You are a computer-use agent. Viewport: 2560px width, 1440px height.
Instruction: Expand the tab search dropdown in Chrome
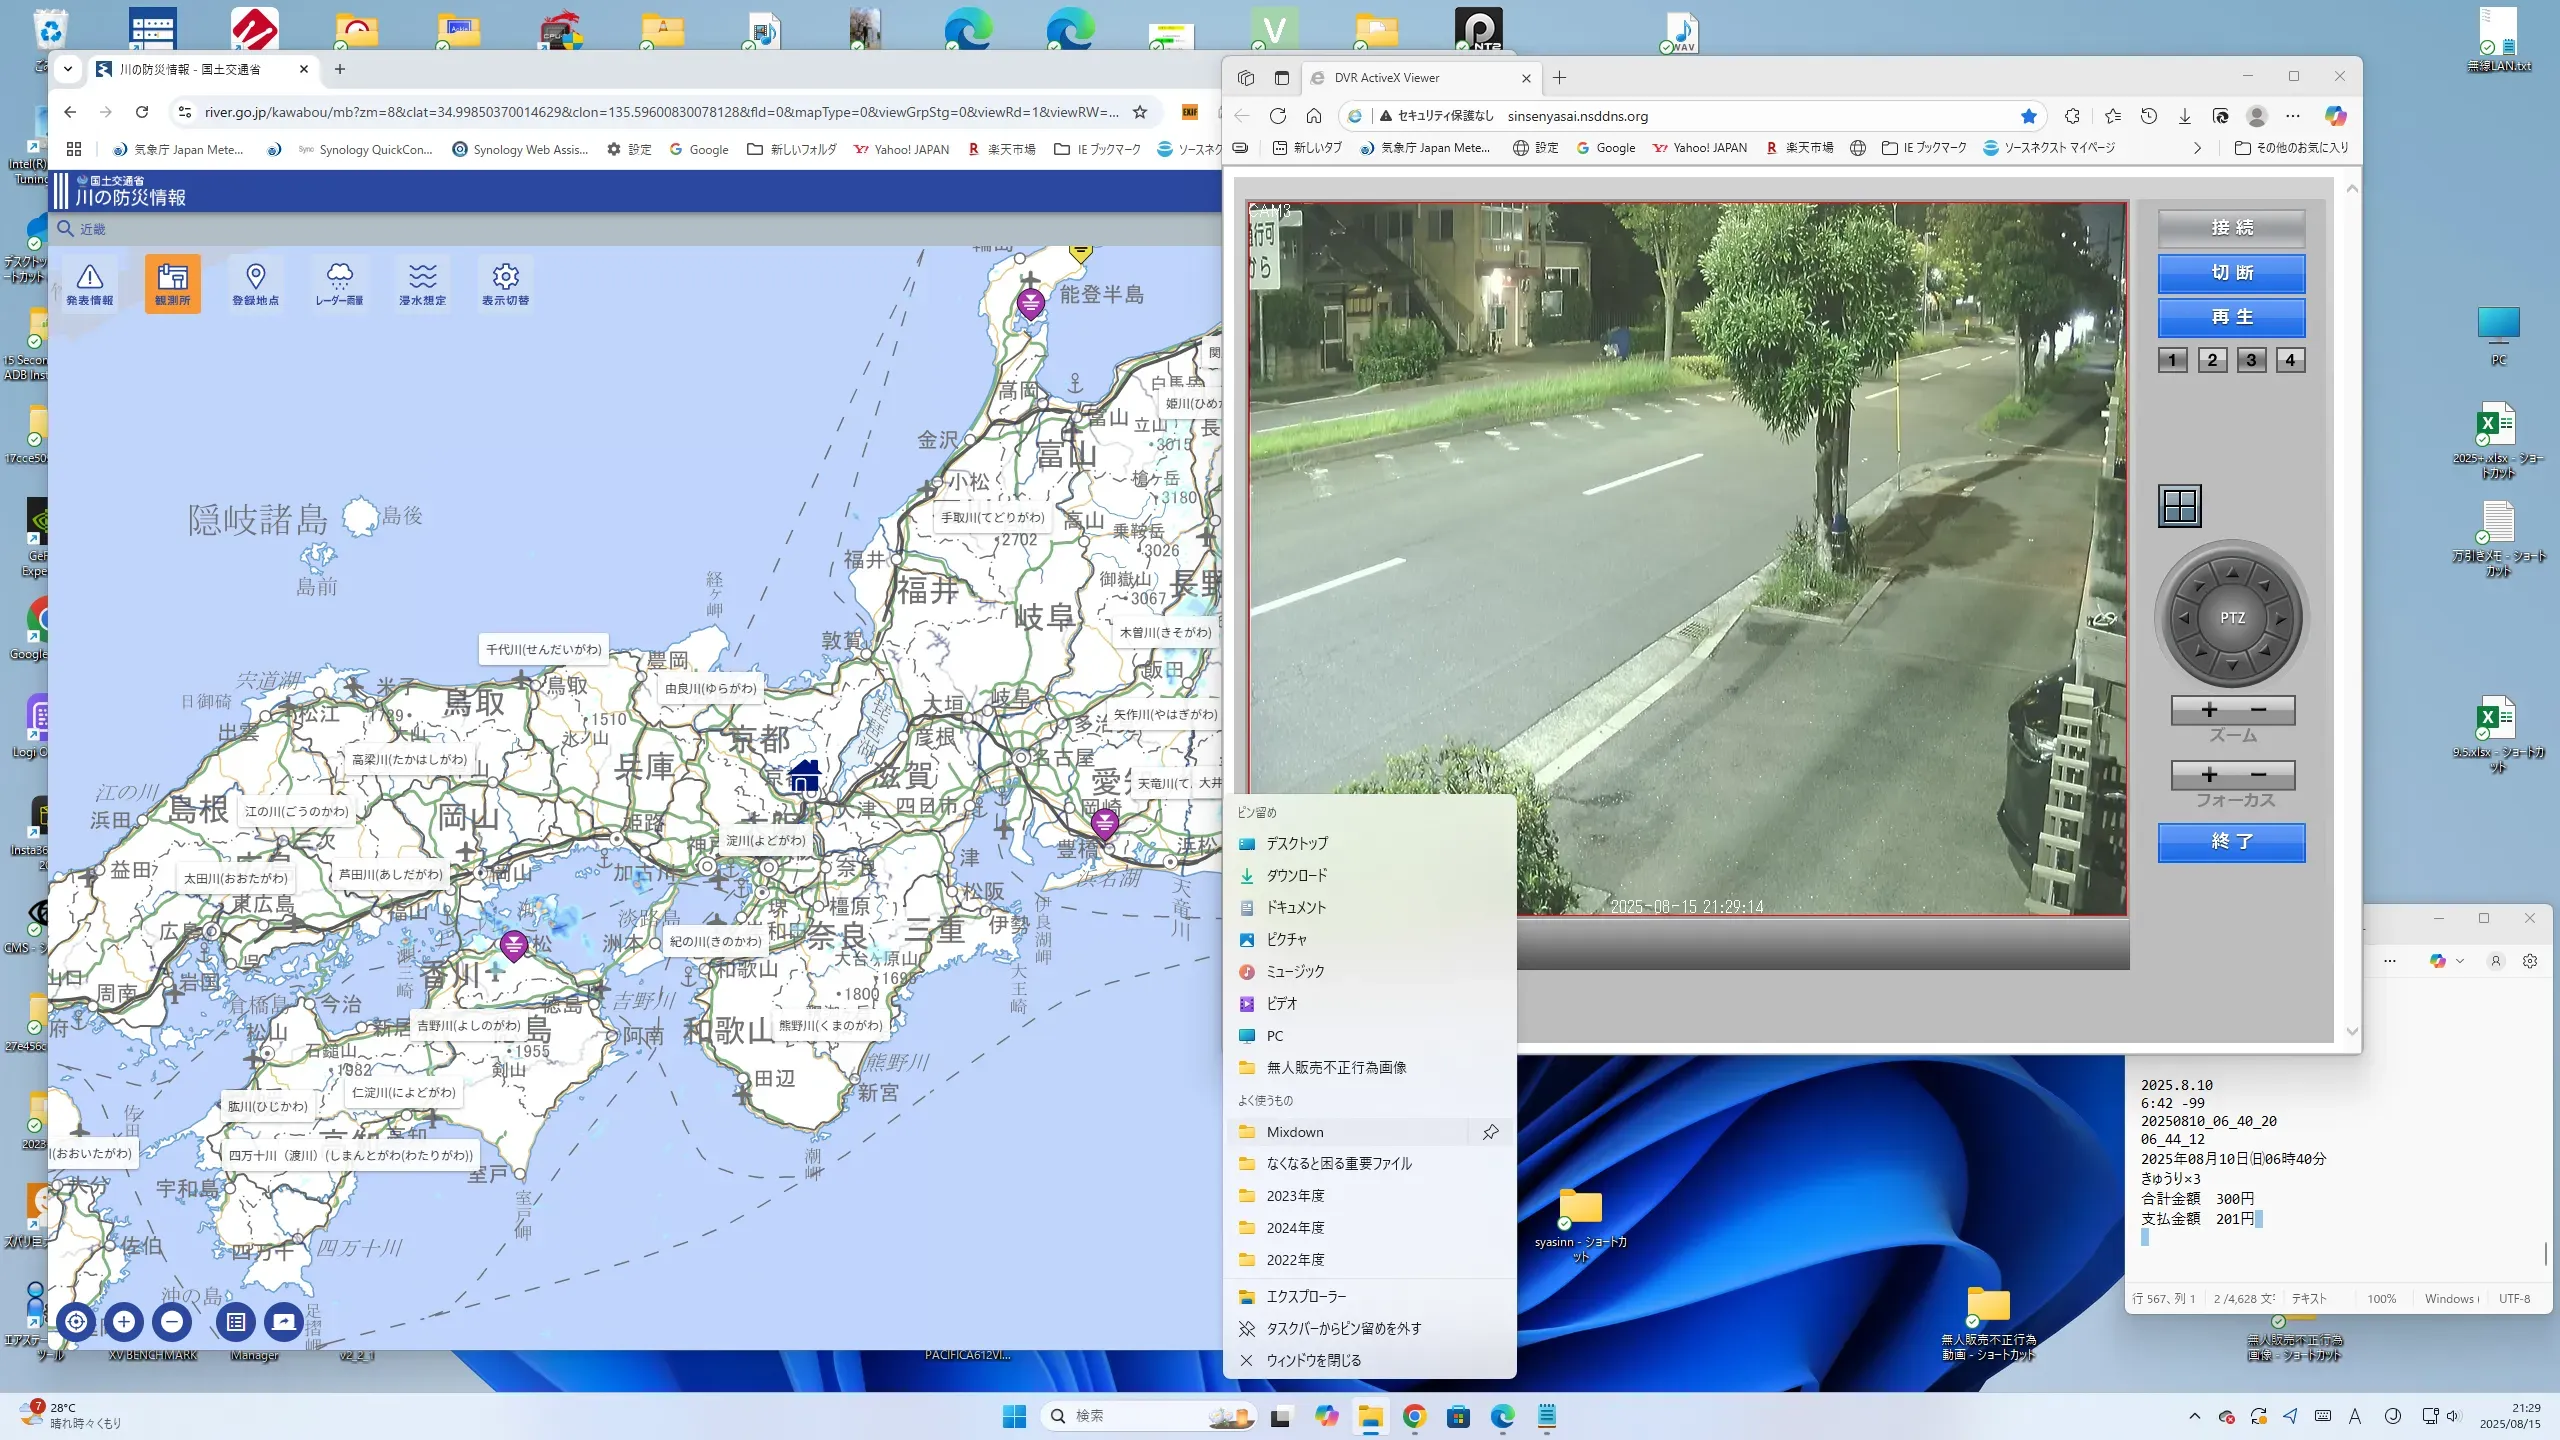[x=67, y=69]
